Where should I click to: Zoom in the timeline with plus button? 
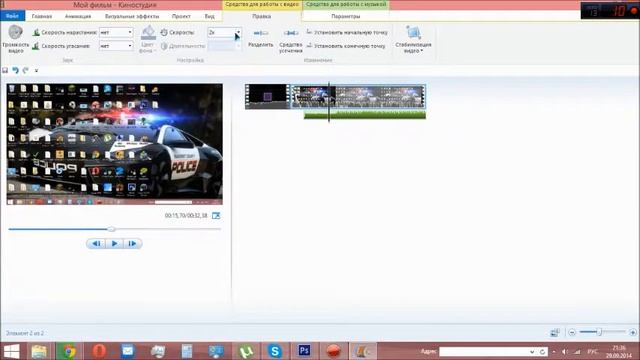(633, 332)
